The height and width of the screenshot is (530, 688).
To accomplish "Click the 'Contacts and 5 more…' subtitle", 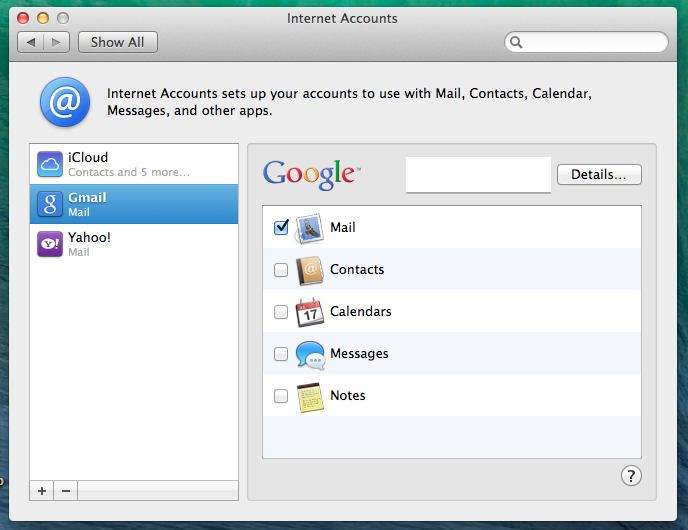I will [x=129, y=172].
